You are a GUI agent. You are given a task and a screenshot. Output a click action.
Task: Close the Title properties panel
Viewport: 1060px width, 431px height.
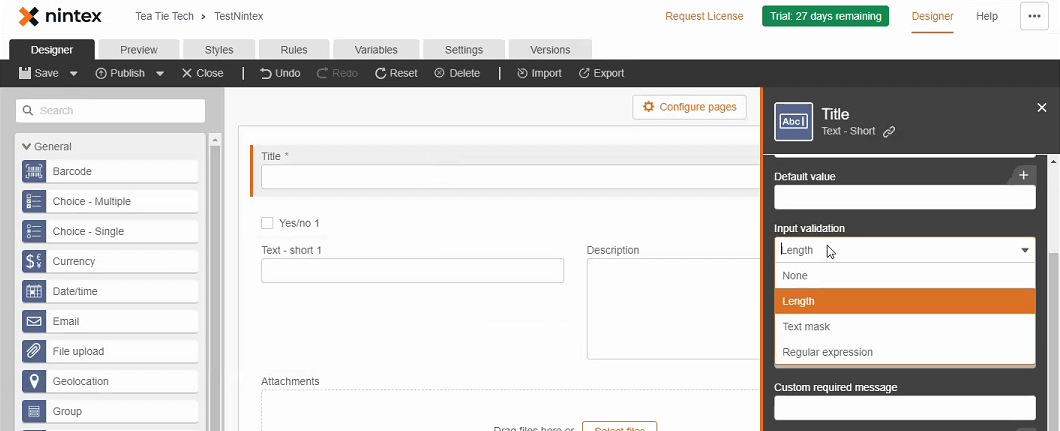tap(1042, 107)
